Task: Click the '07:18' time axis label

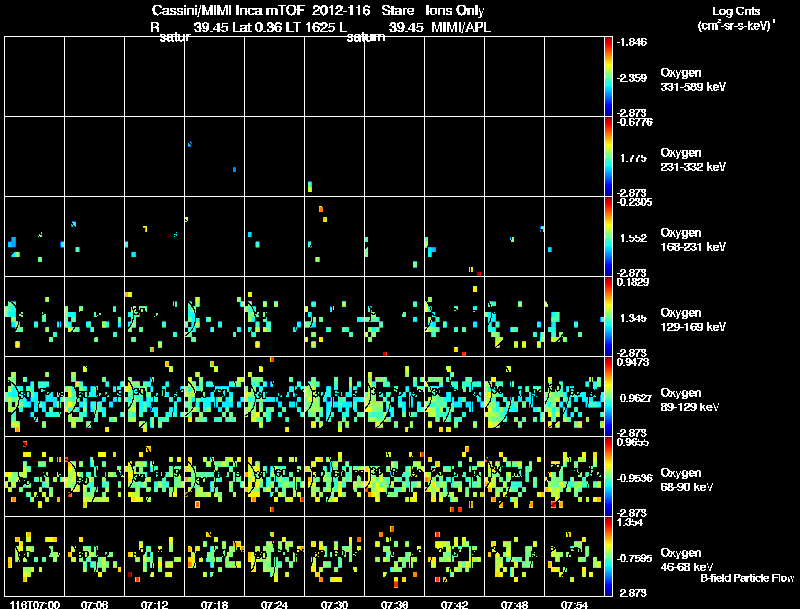Action: [214, 604]
